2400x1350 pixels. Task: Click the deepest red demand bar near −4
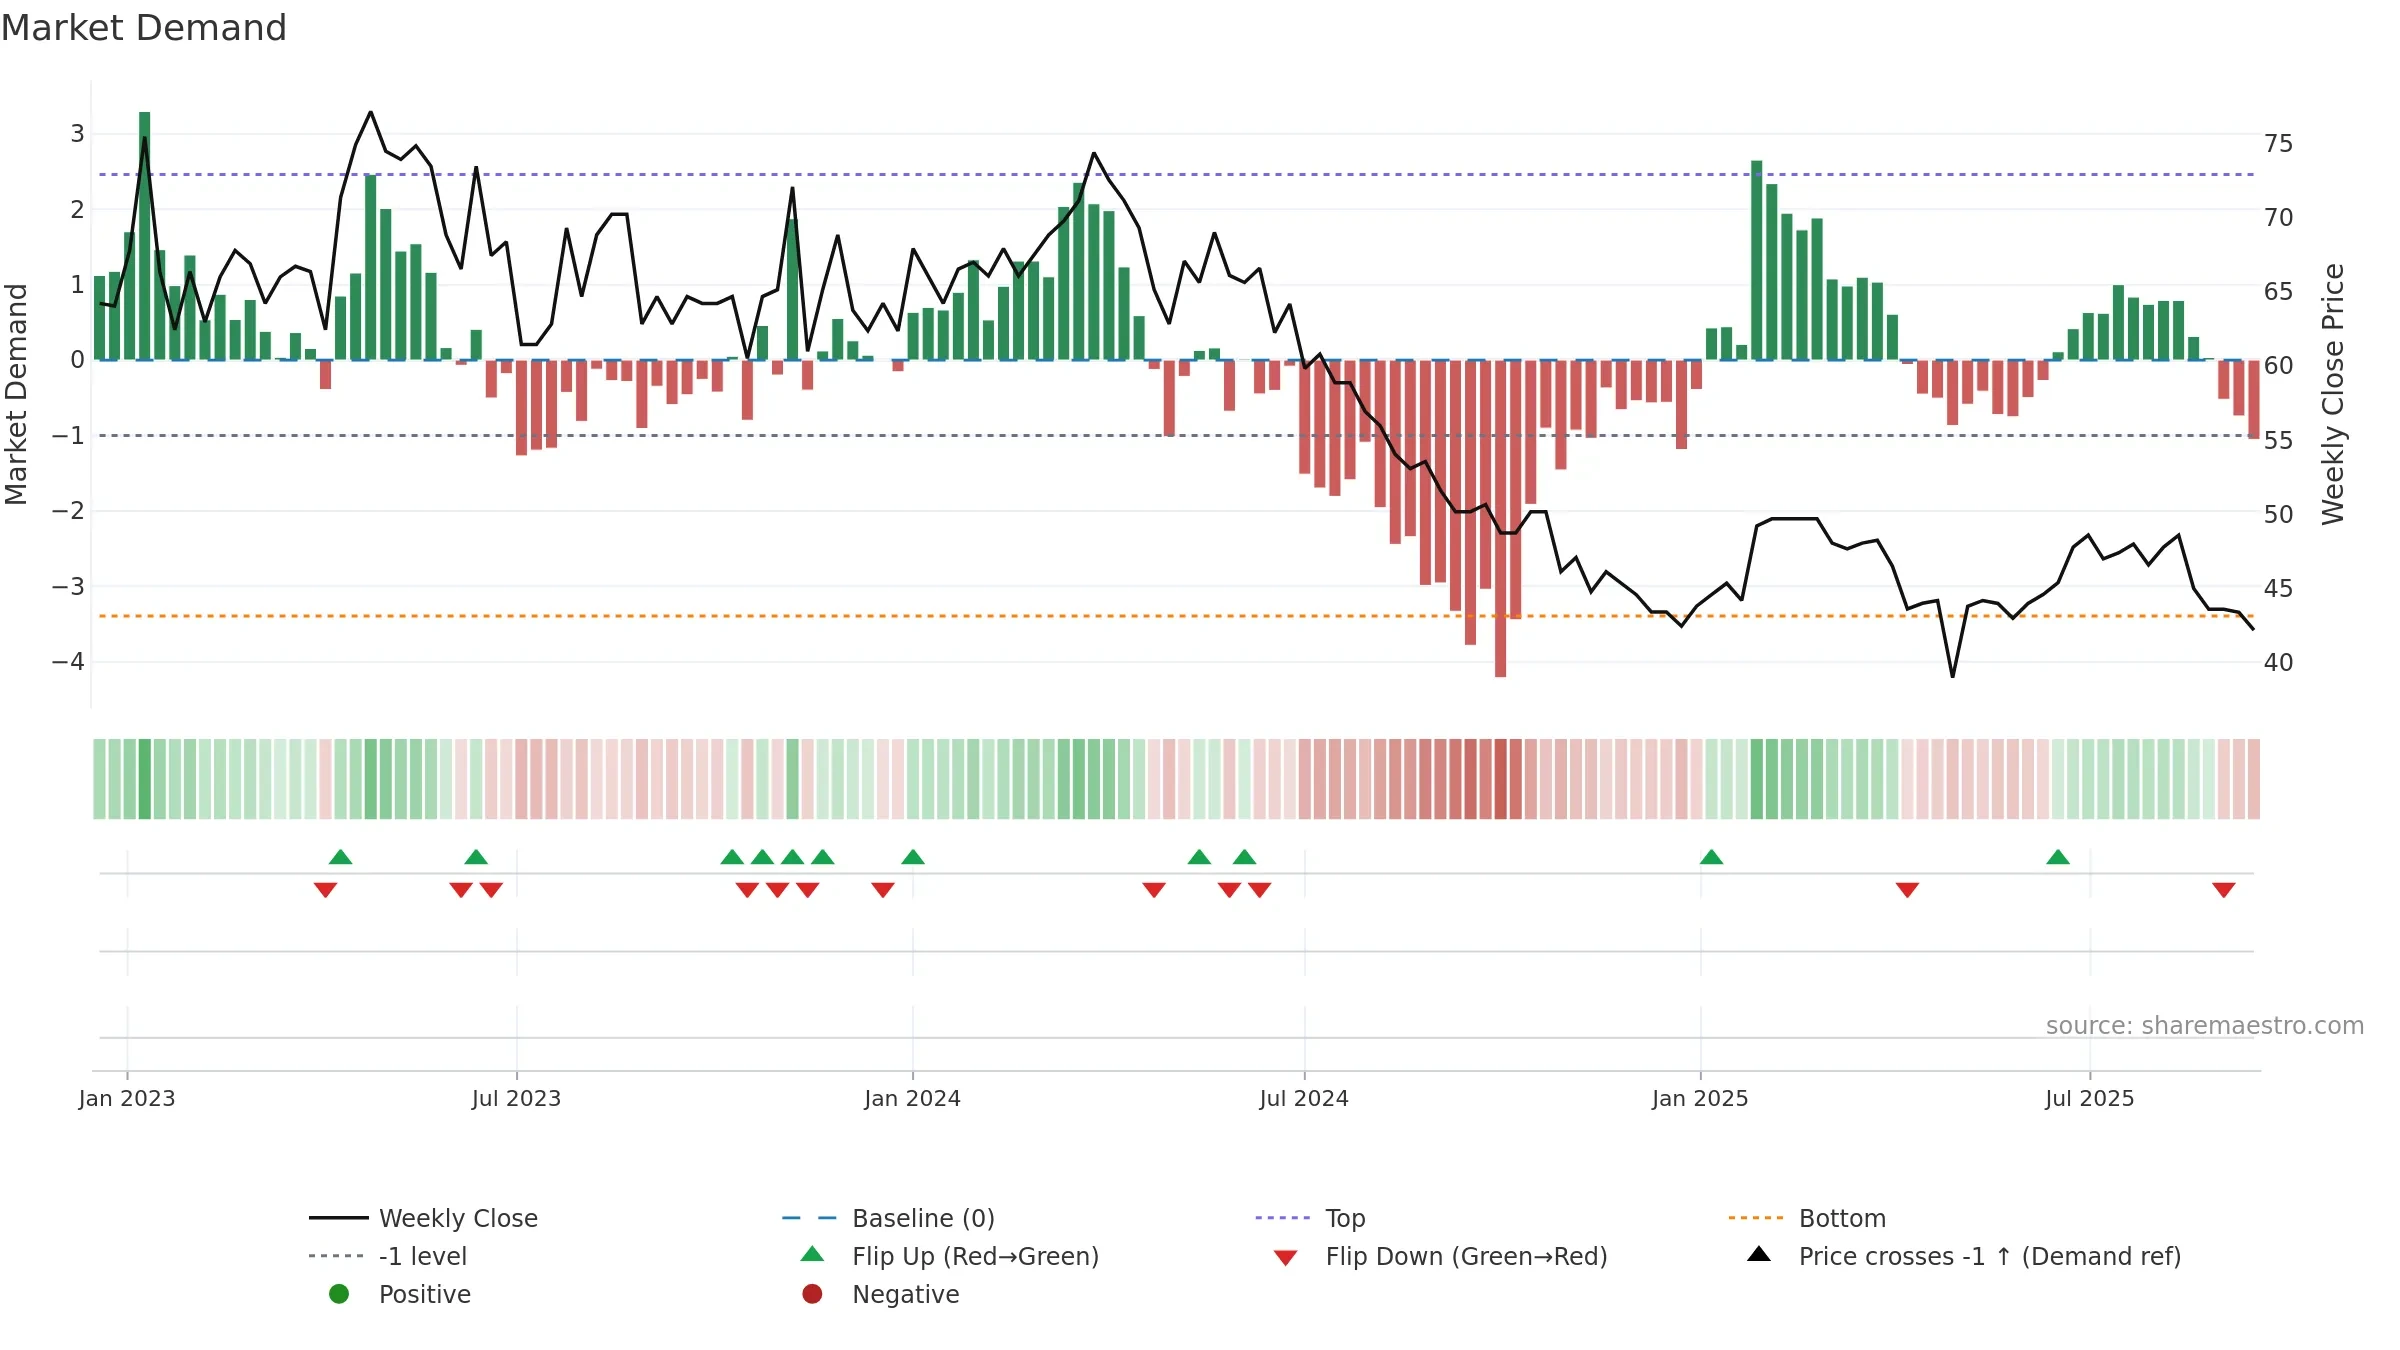pyautogui.click(x=1500, y=519)
